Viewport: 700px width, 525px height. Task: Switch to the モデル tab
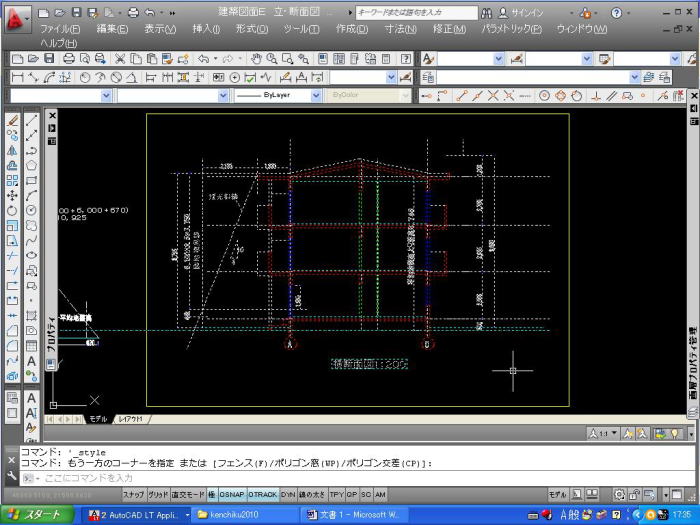point(98,419)
